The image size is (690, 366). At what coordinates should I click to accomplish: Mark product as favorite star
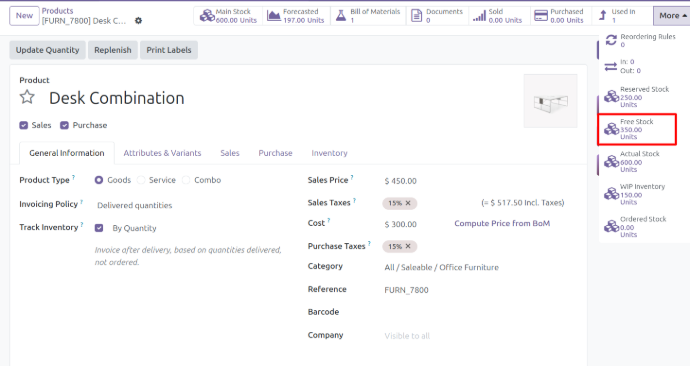pyautogui.click(x=27, y=97)
